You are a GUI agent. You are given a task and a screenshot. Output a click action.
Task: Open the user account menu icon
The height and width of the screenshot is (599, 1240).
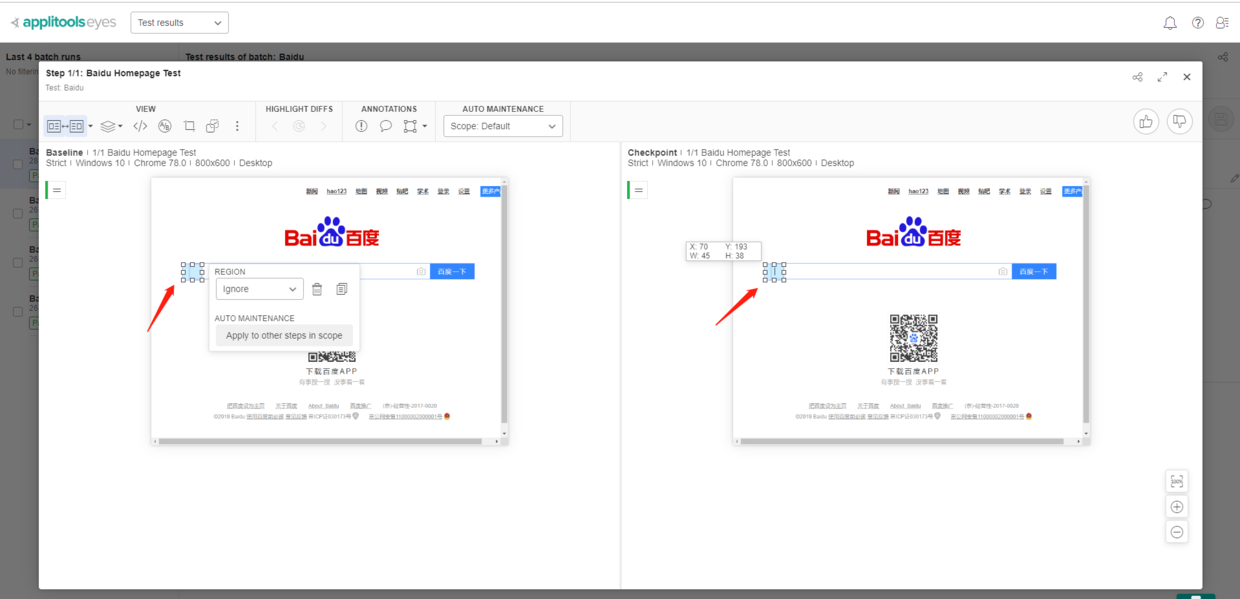(1222, 23)
